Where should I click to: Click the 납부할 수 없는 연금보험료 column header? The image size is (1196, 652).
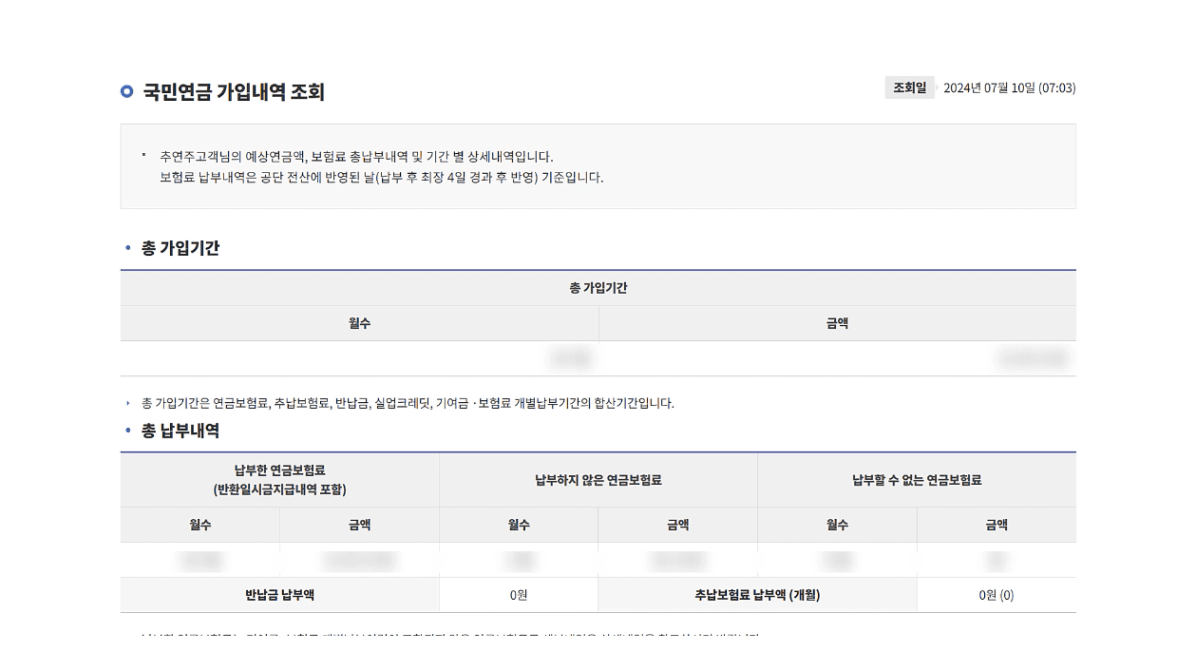[916, 480]
